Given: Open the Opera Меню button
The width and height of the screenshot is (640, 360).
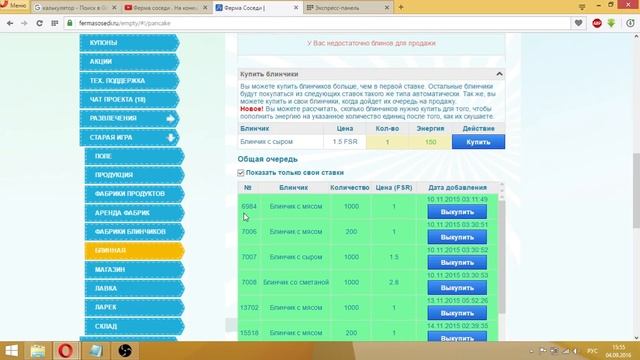Looking at the screenshot, I should click(14, 5).
